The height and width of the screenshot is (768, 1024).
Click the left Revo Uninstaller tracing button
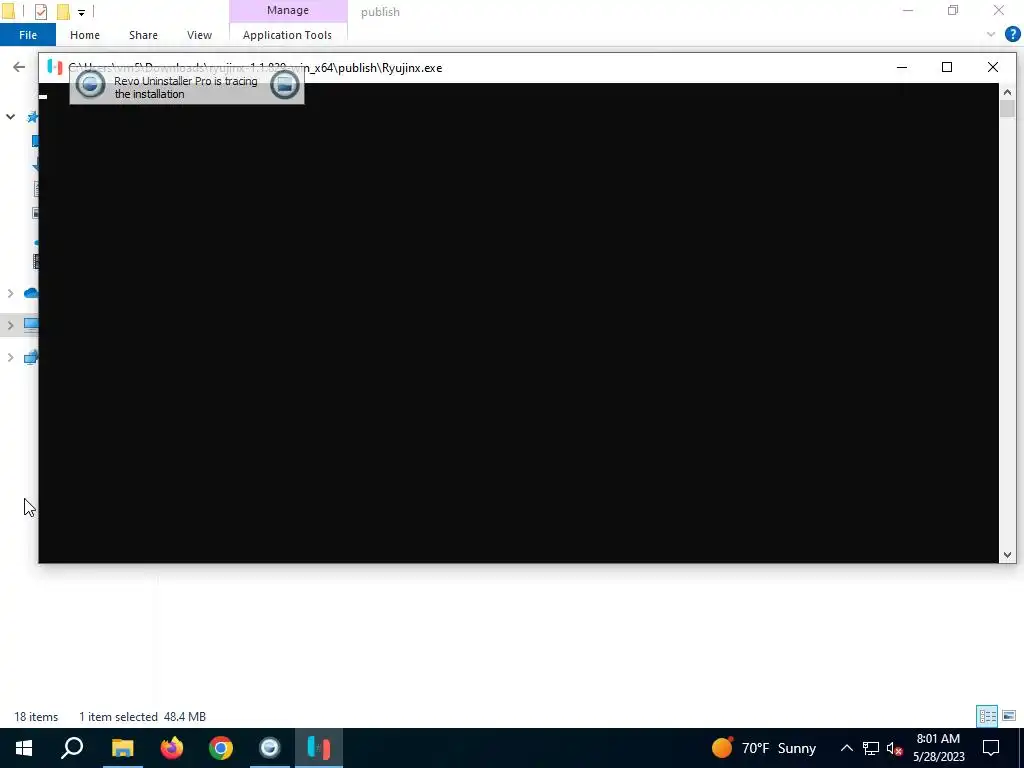(x=90, y=84)
